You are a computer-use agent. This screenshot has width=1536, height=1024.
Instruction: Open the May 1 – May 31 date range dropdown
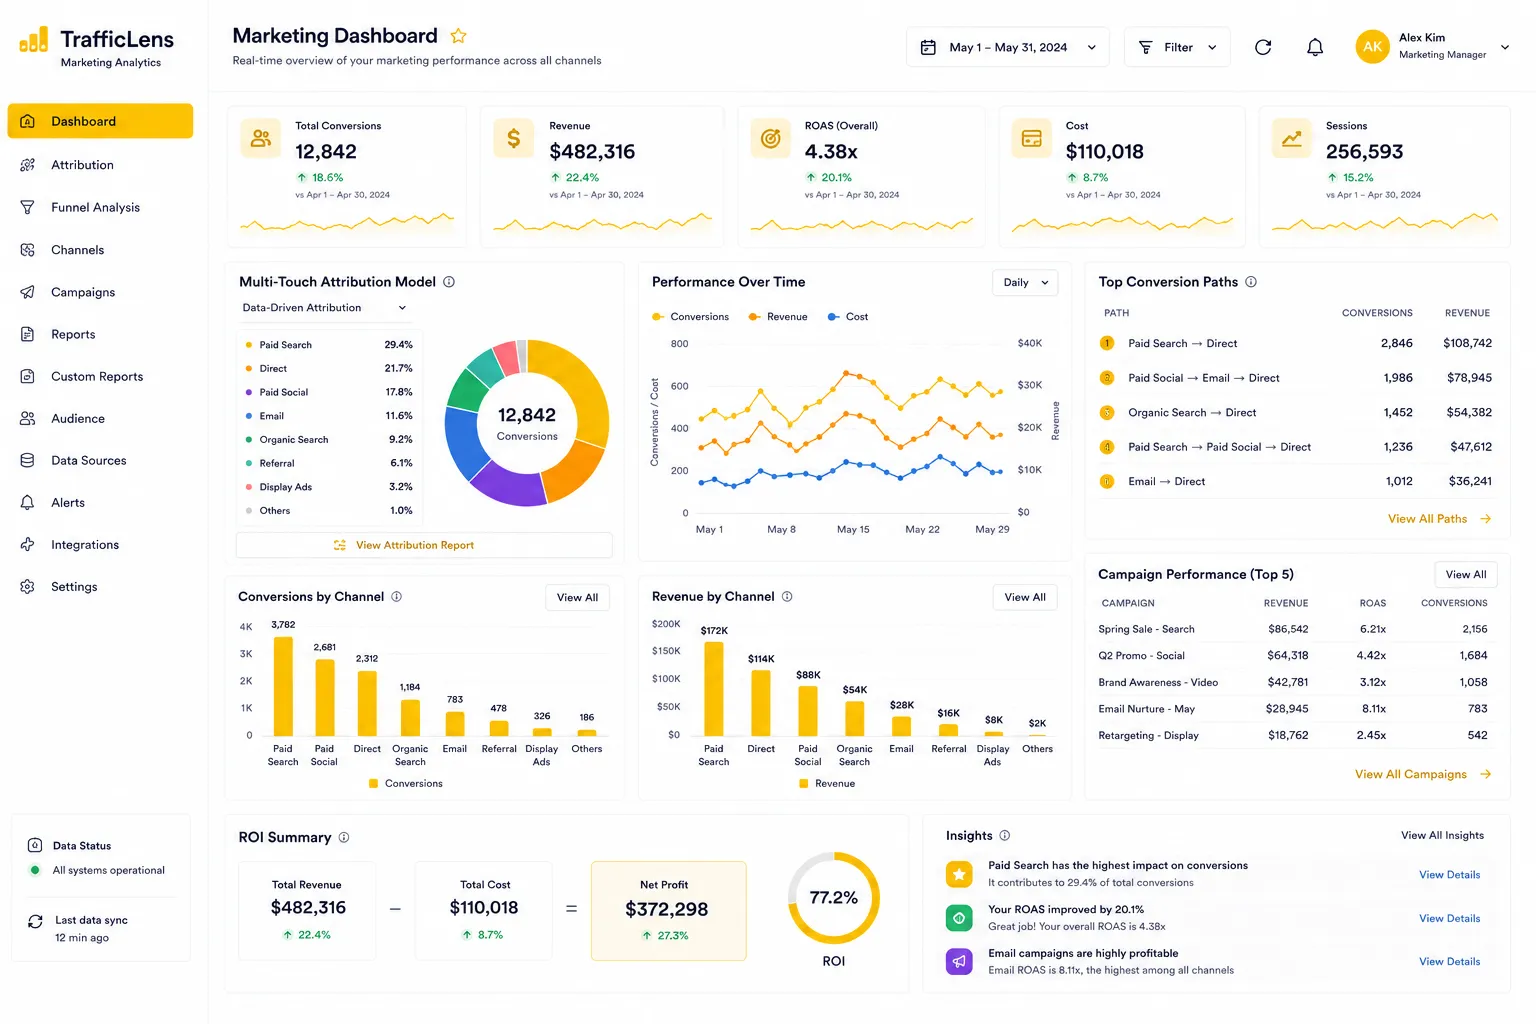[x=1008, y=47]
